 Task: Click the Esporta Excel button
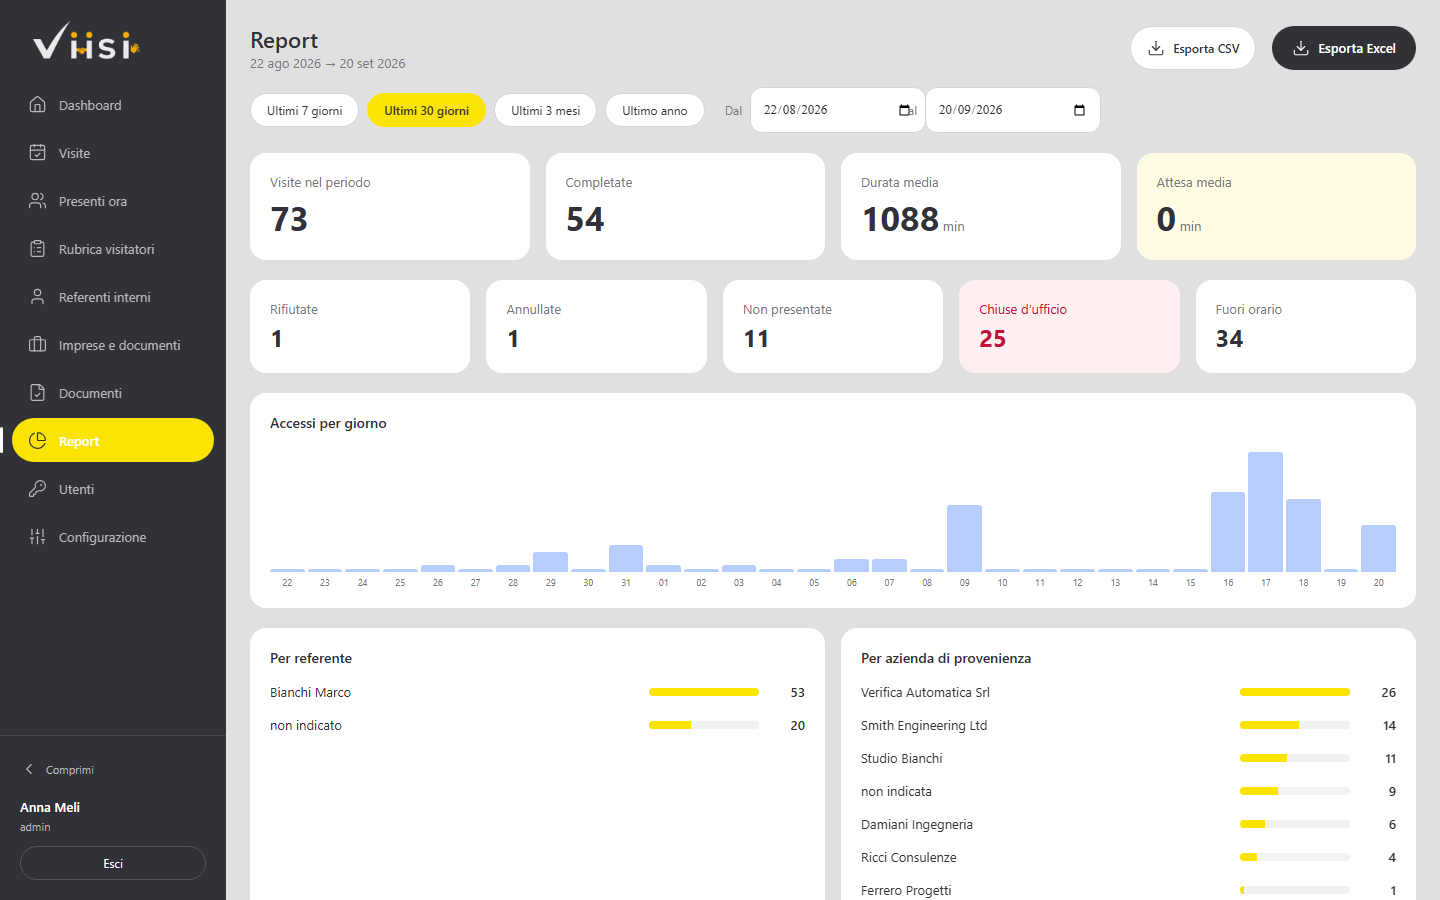[1344, 48]
